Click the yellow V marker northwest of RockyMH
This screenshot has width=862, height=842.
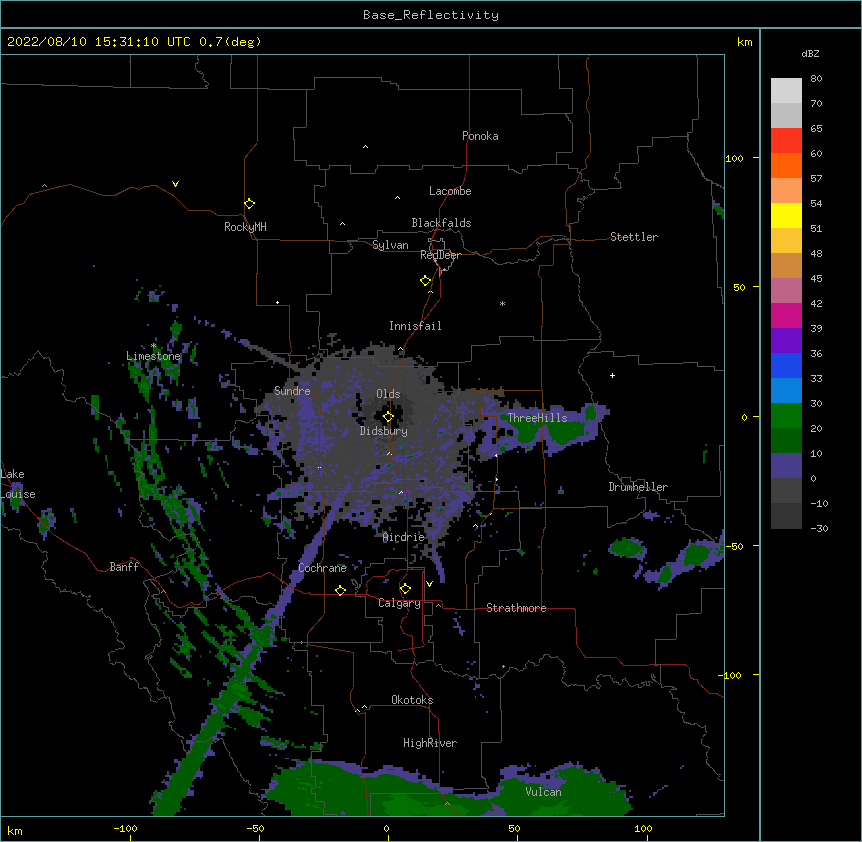point(175,184)
